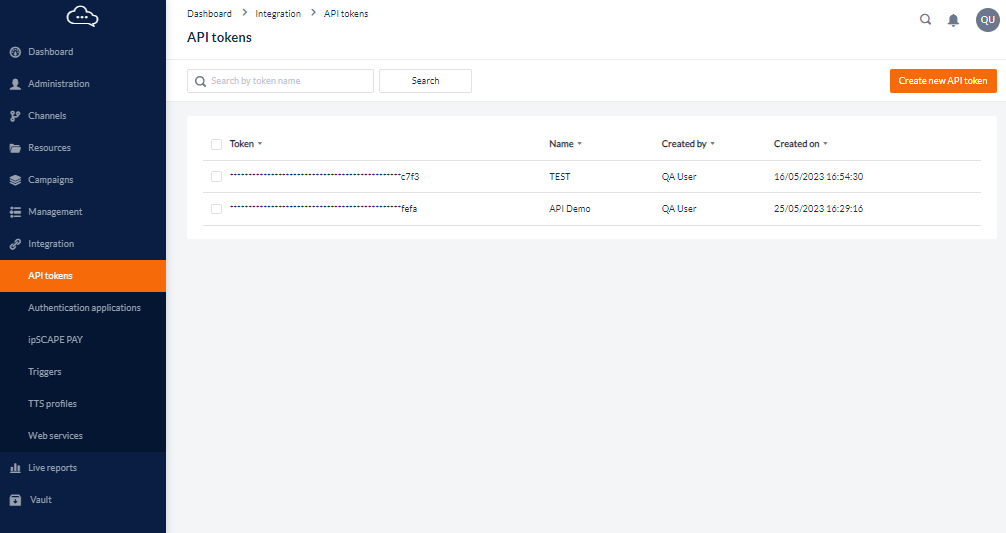Click the Dashboard gauge icon in sidebar
The height and width of the screenshot is (533, 1006).
pos(15,52)
